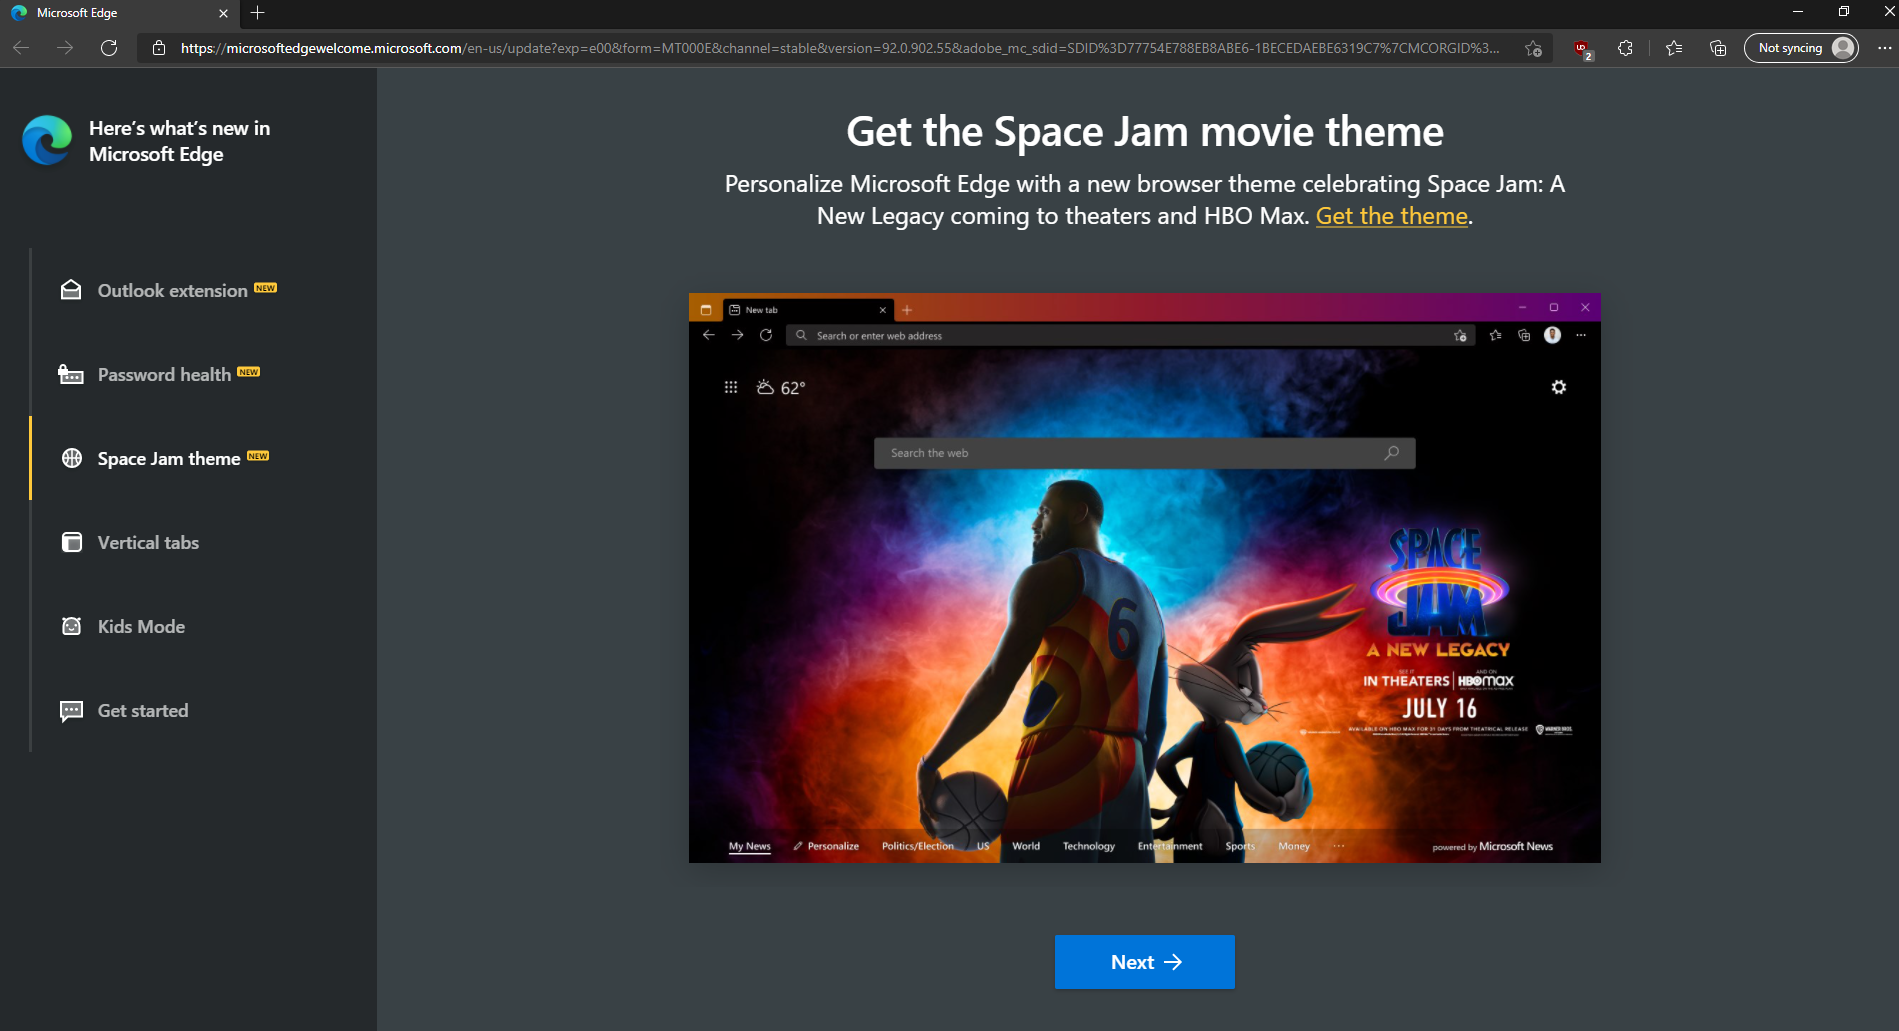The width and height of the screenshot is (1899, 1031).
Task: Click the blue Next button
Action: [x=1145, y=962]
